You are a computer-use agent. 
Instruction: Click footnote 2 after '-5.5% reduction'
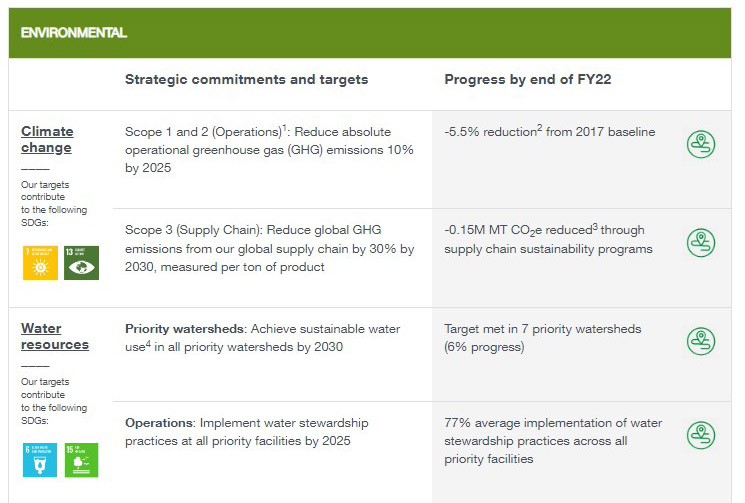(539, 127)
